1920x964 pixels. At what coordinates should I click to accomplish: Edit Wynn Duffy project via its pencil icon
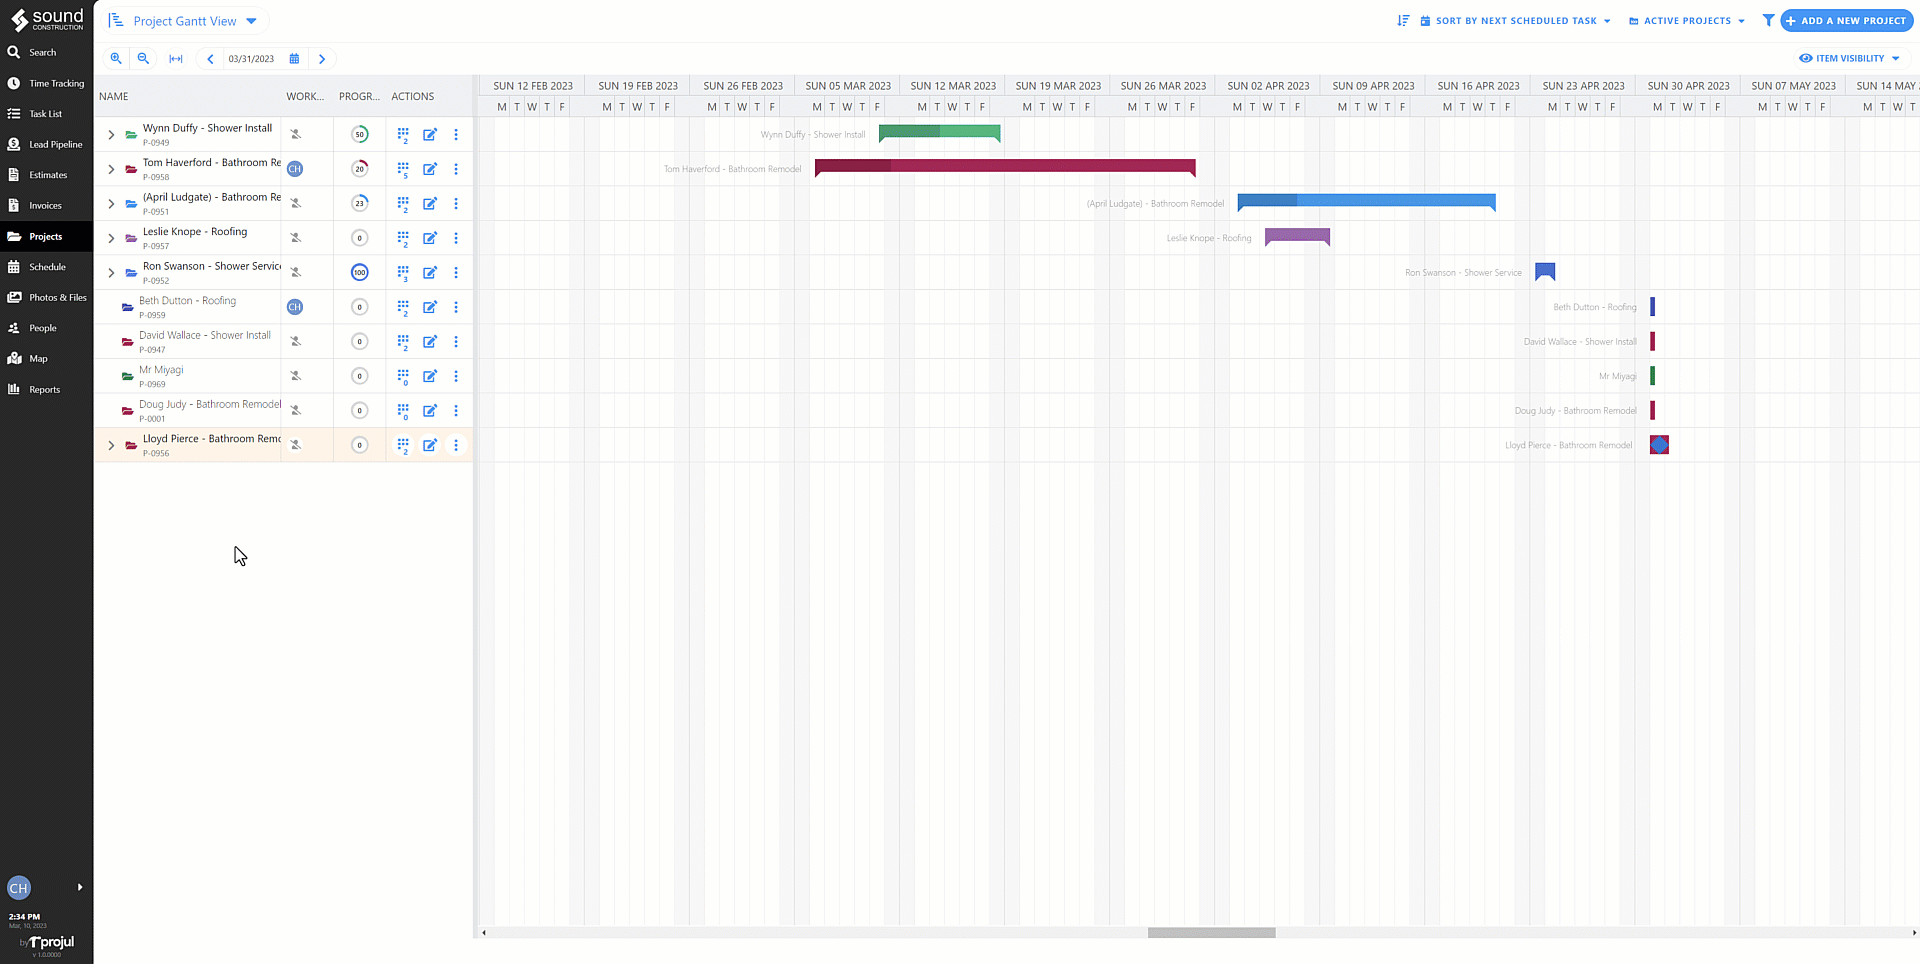pyautogui.click(x=429, y=134)
